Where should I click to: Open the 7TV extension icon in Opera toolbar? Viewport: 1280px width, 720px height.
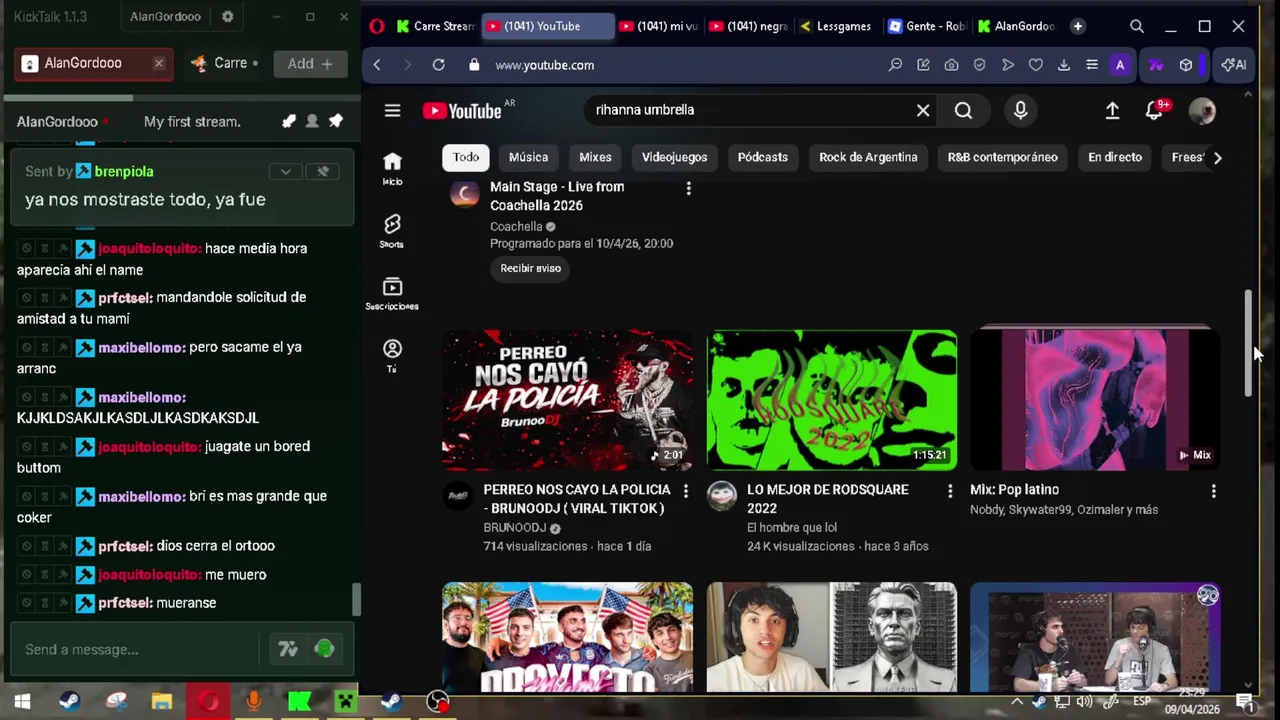(1156, 65)
